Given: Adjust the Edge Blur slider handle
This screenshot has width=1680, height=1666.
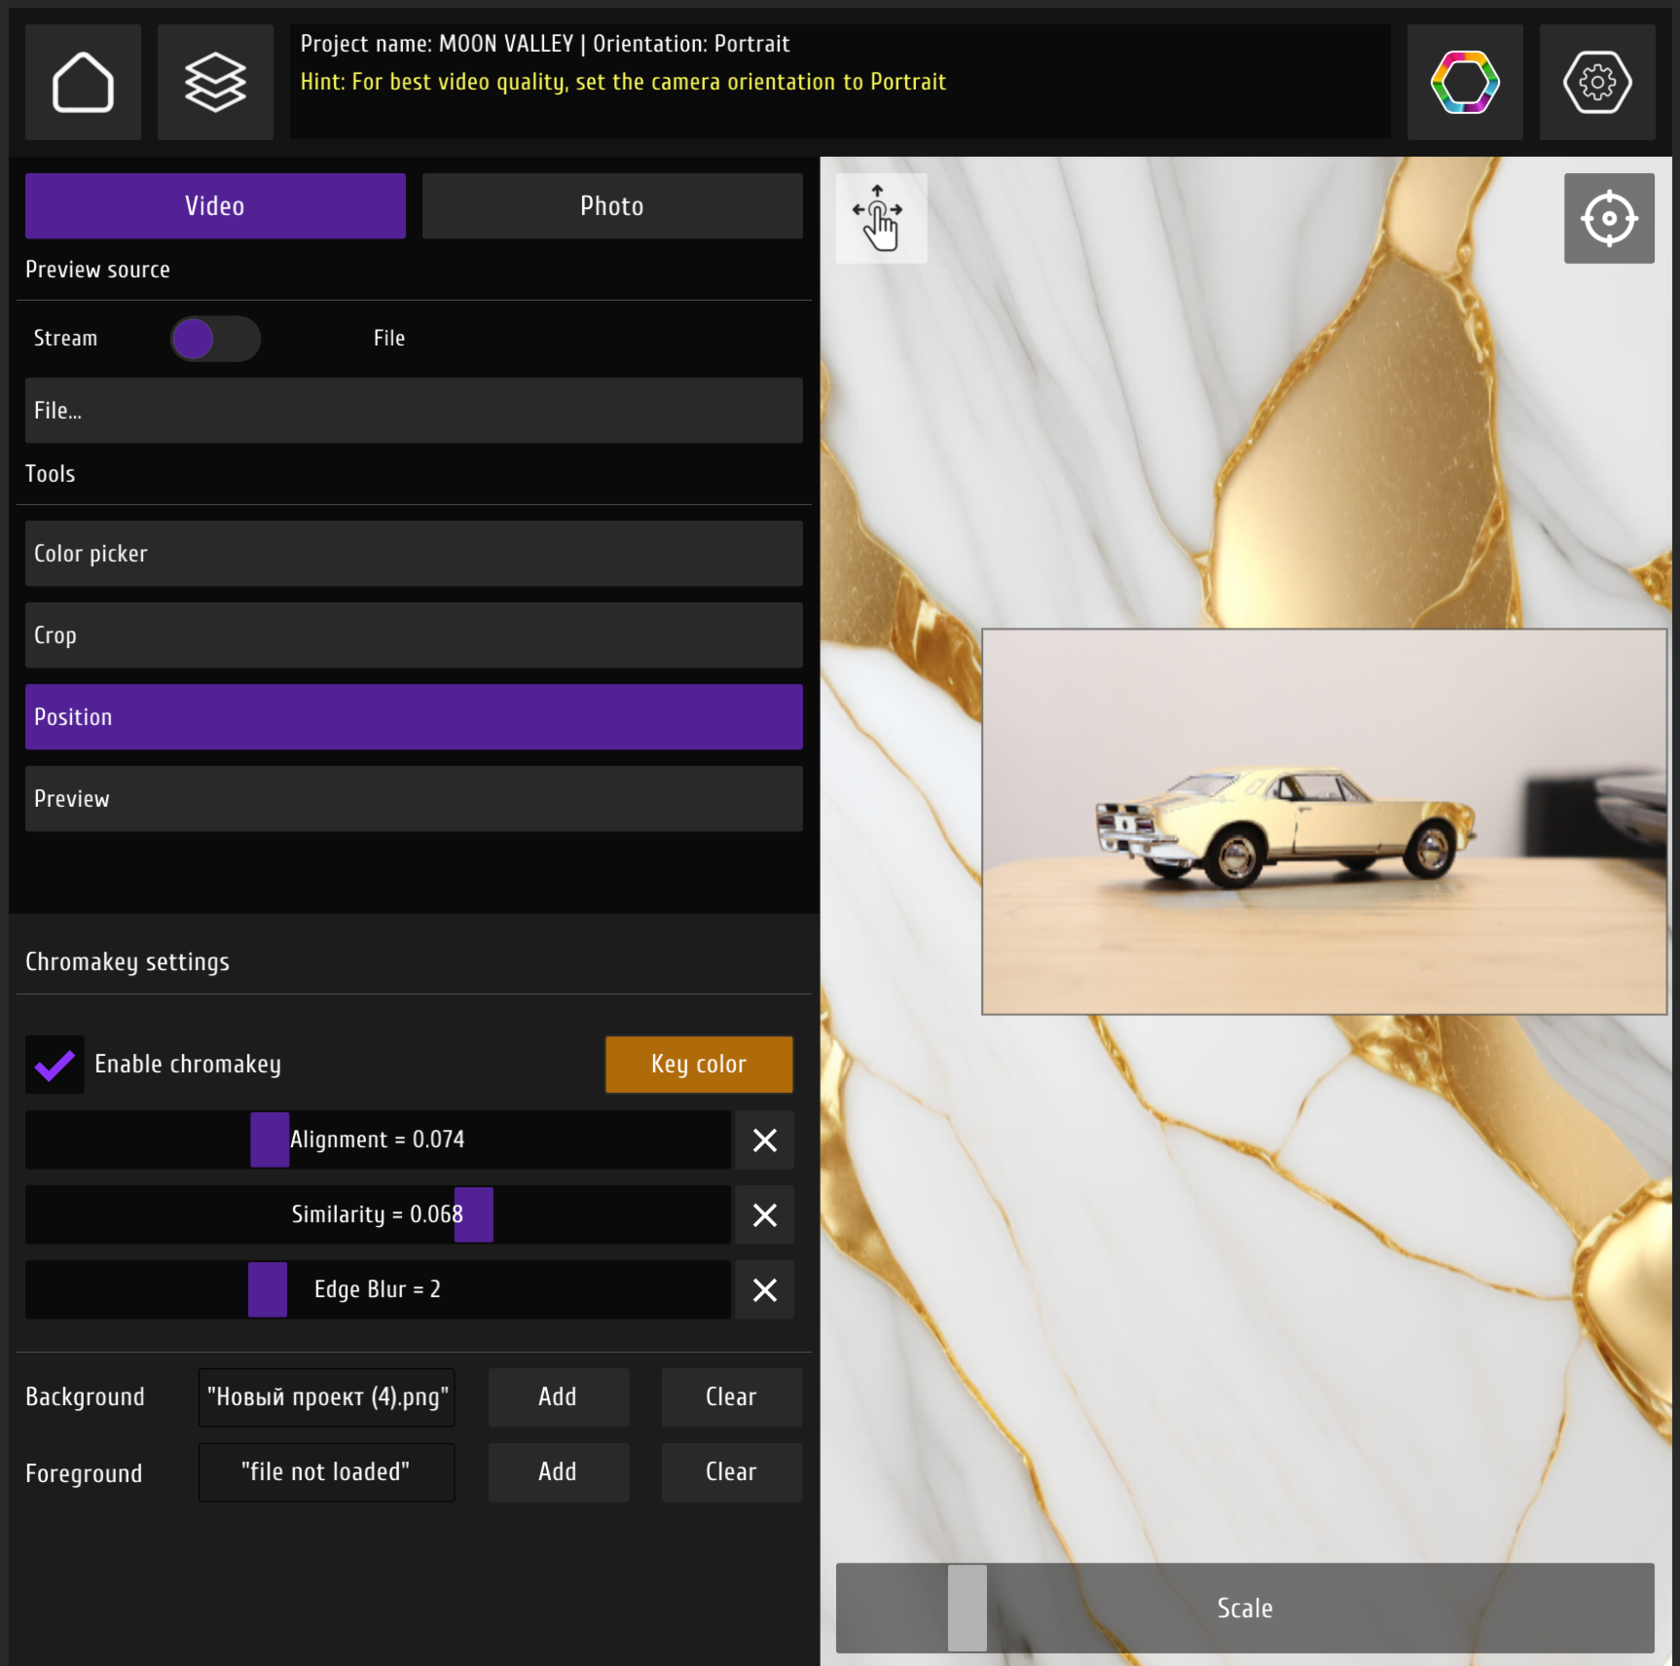Looking at the screenshot, I should click(x=267, y=1290).
